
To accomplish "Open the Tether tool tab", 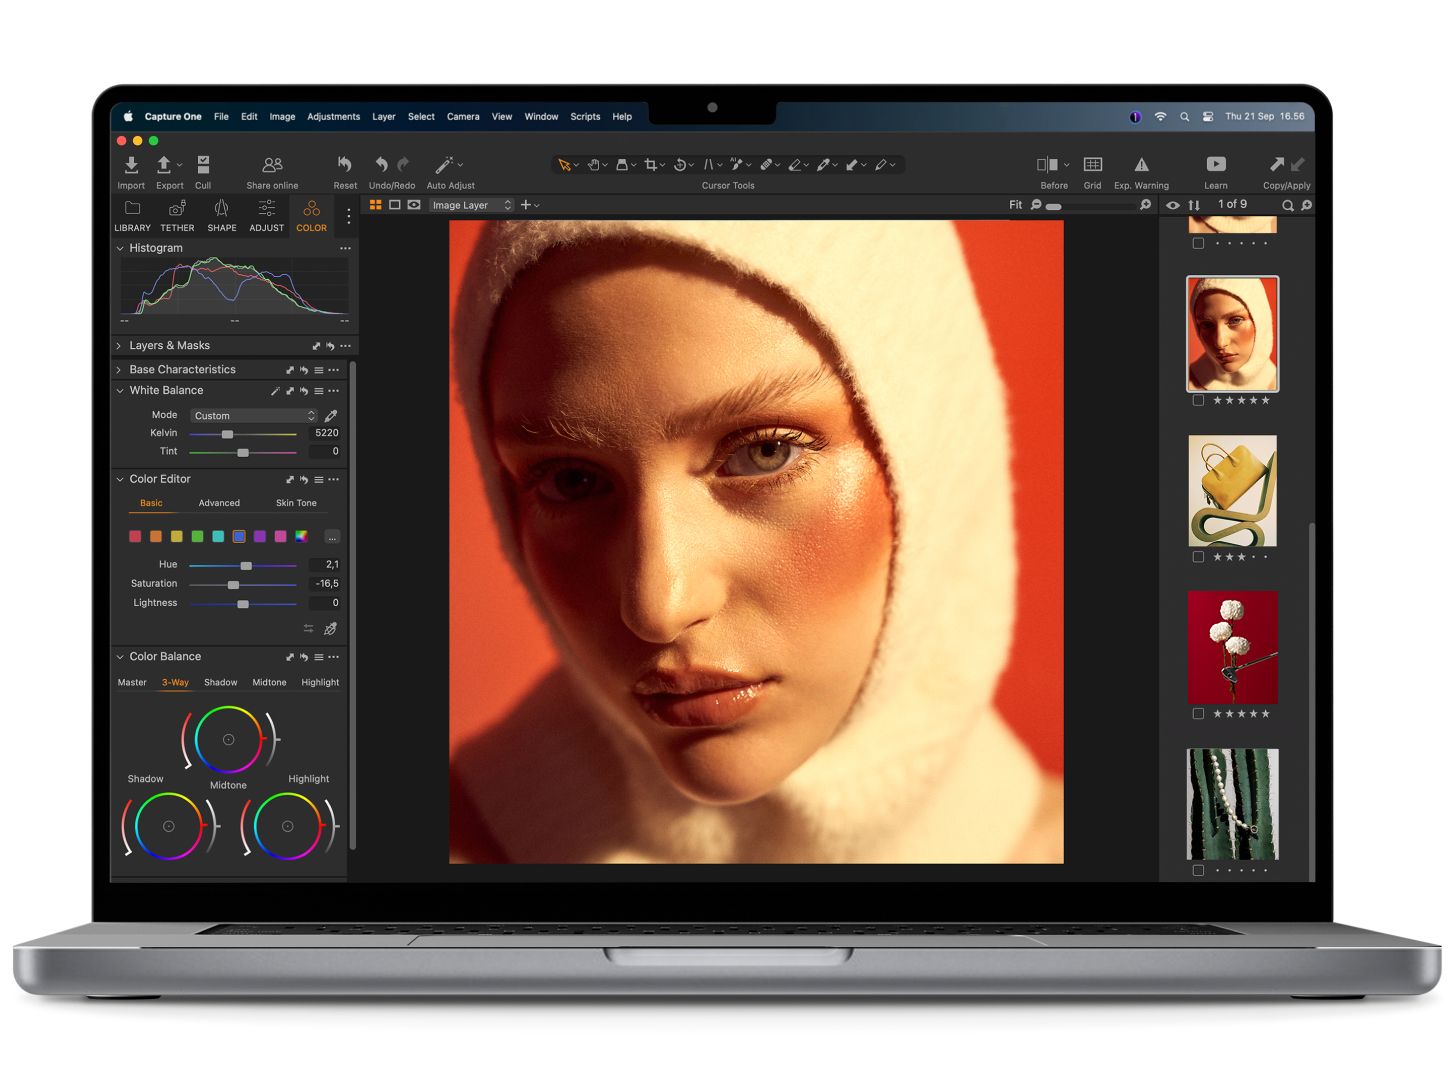I will pyautogui.click(x=177, y=214).
